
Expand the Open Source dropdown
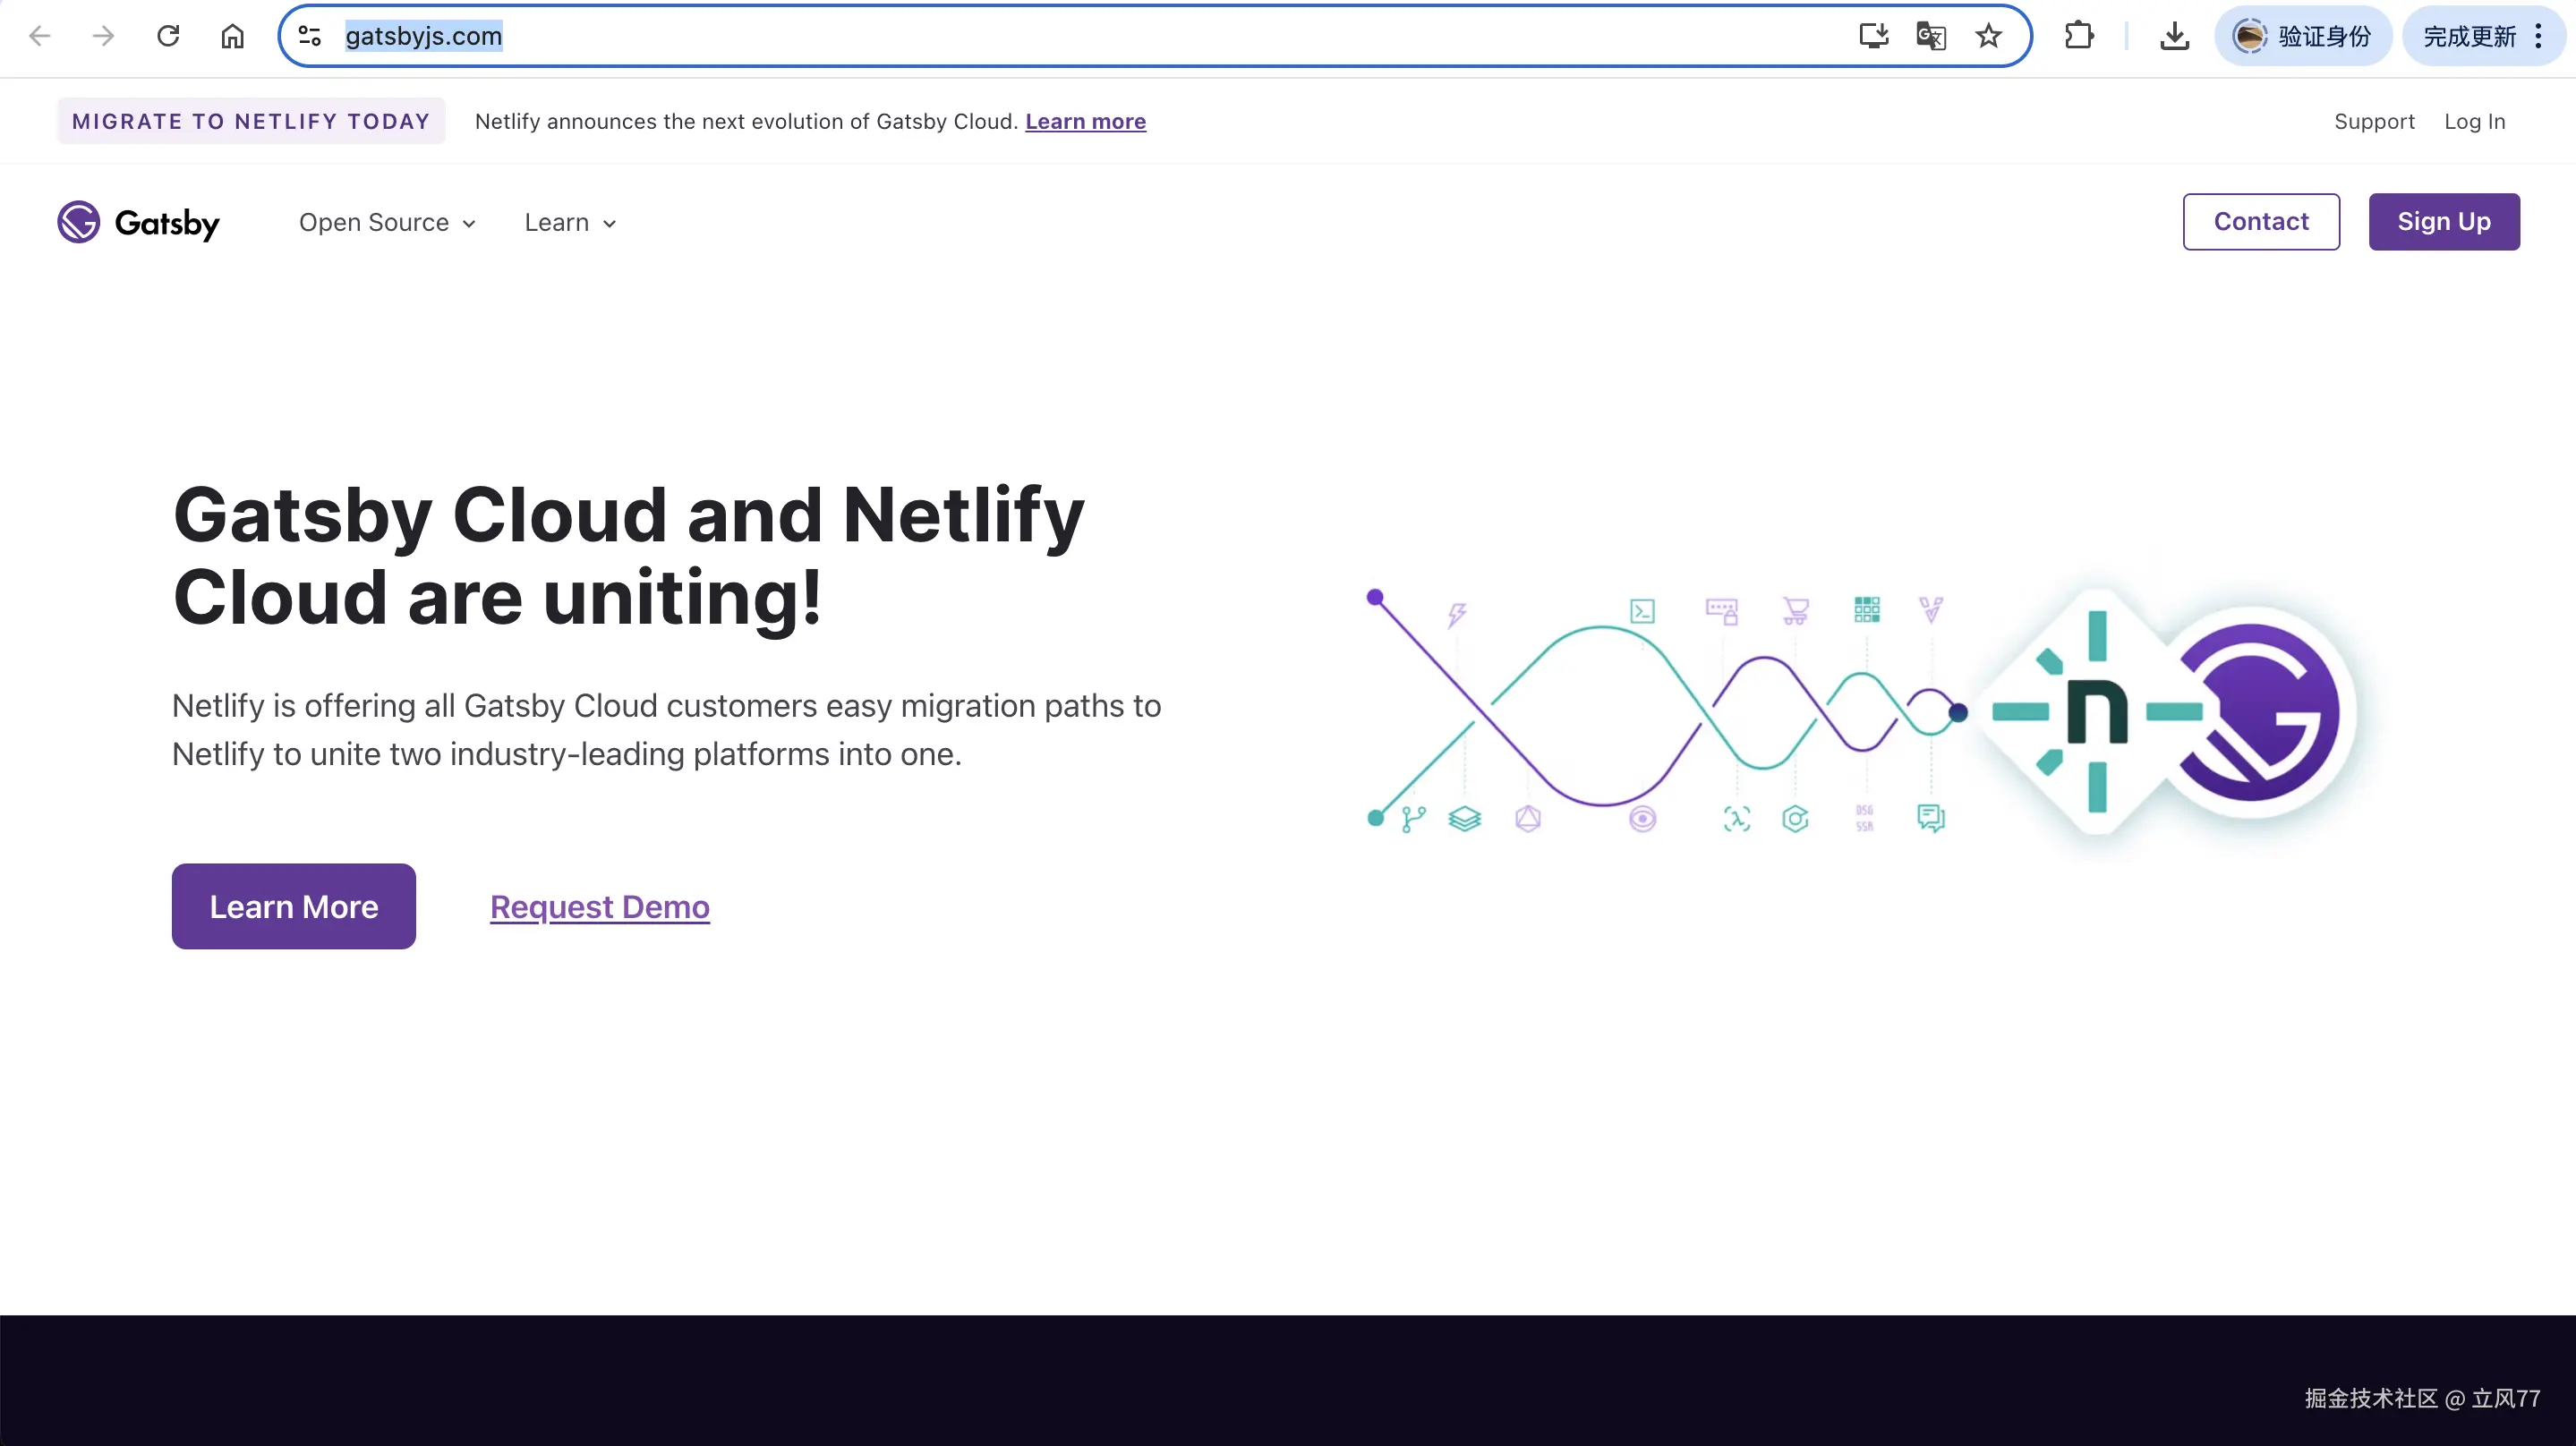(x=387, y=222)
